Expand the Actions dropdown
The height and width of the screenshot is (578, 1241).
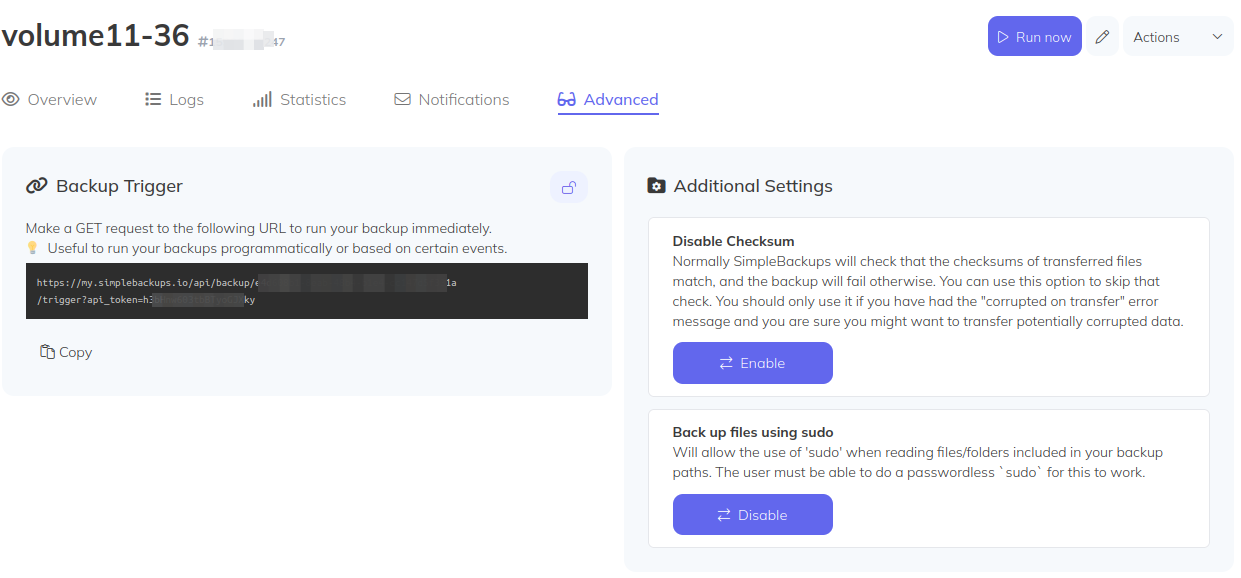tap(1178, 37)
